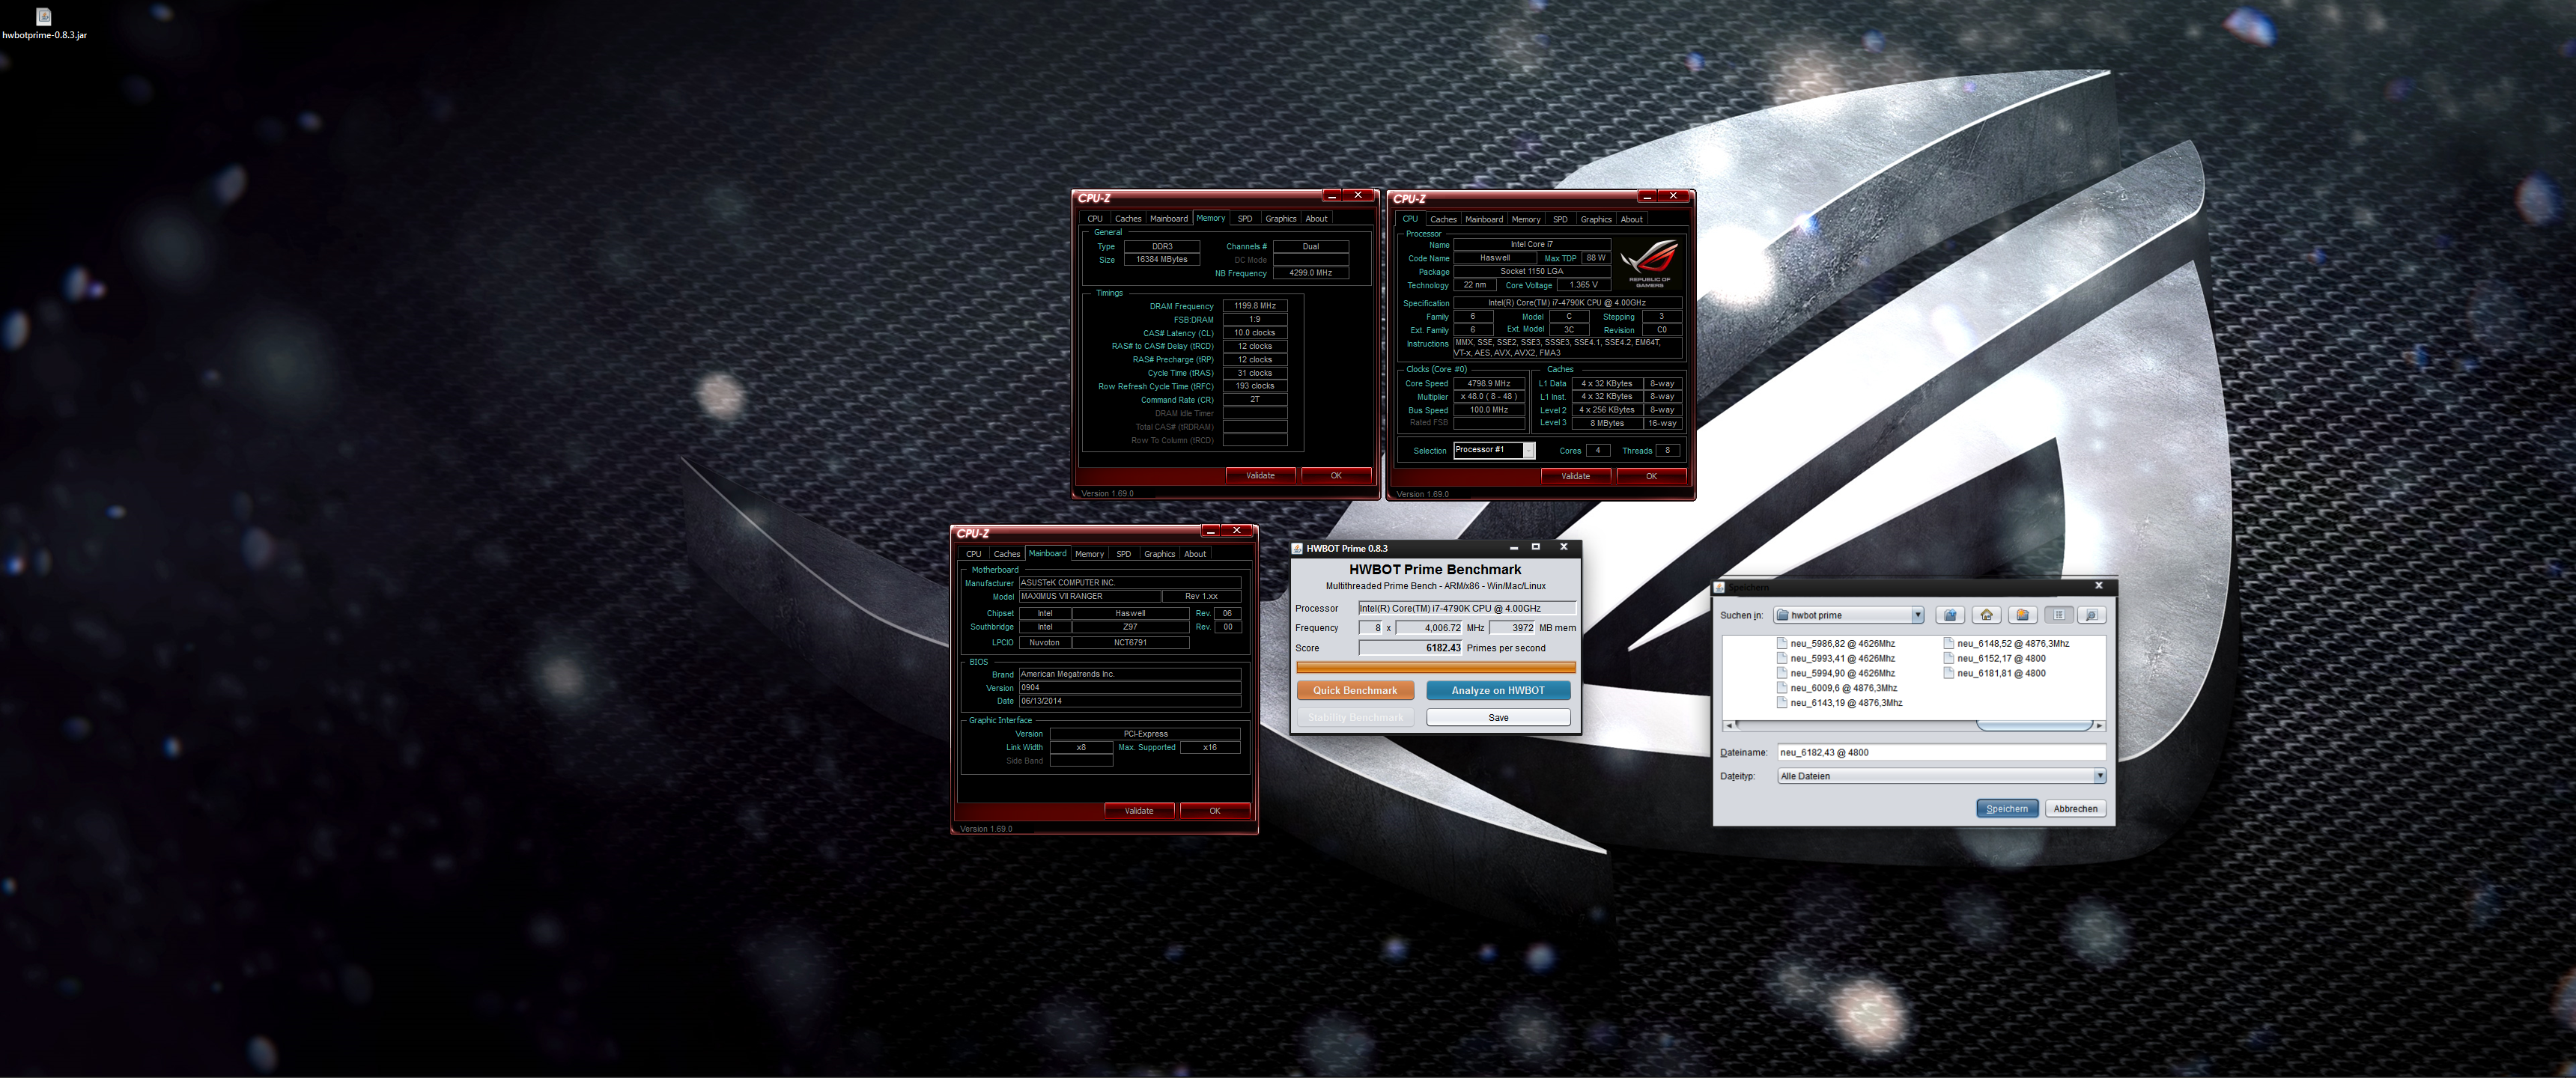Create a new folder in Speichern dialog
The image size is (2576, 1078).
pos(2022,615)
